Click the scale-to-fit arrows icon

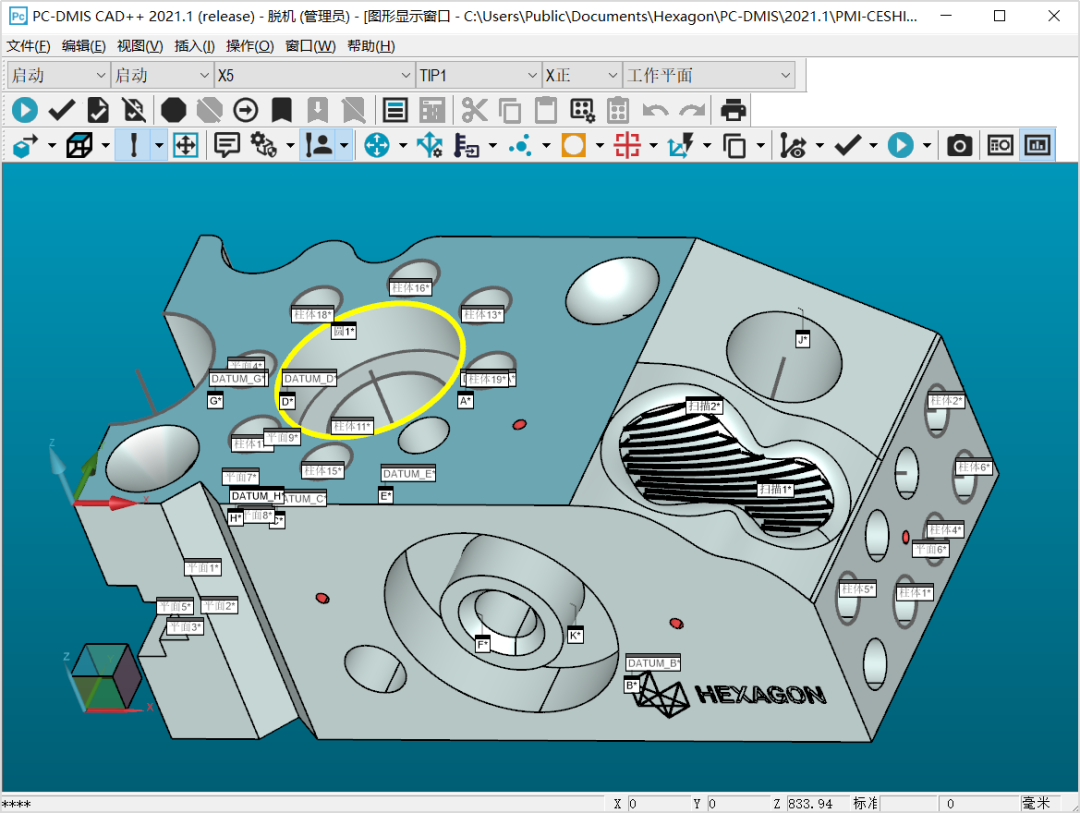point(186,145)
